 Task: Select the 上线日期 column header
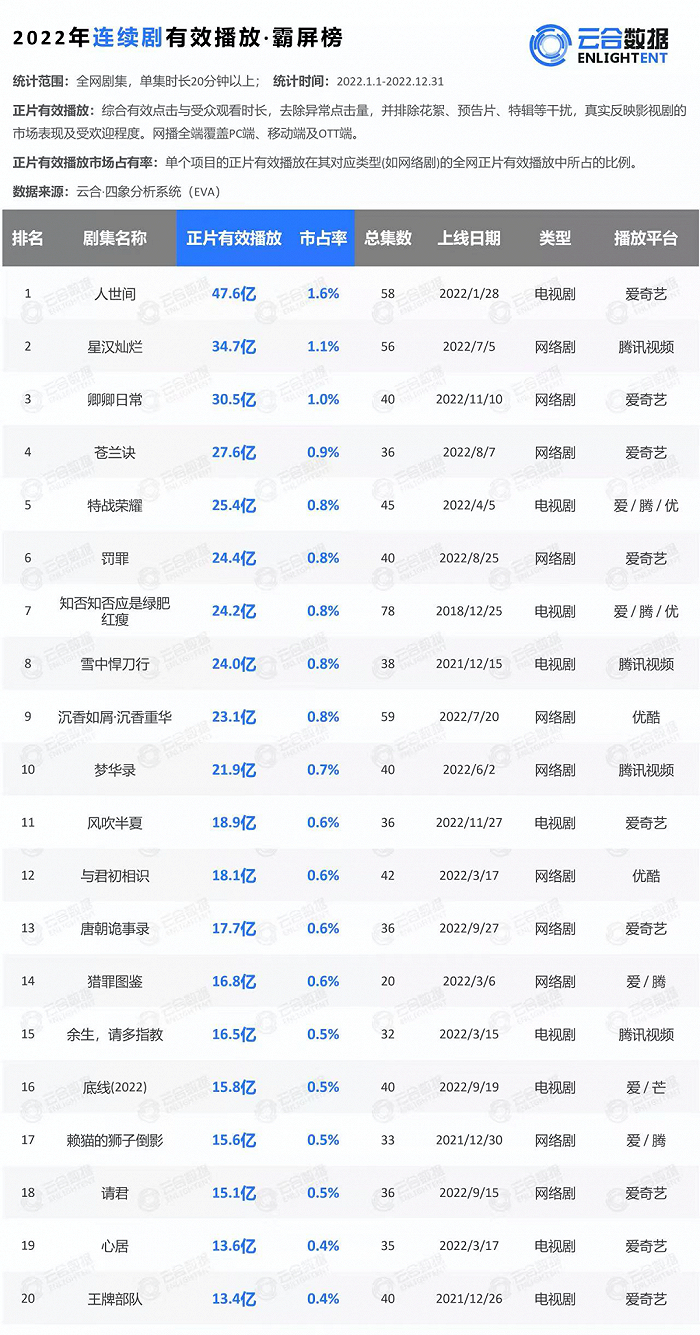[x=469, y=238]
